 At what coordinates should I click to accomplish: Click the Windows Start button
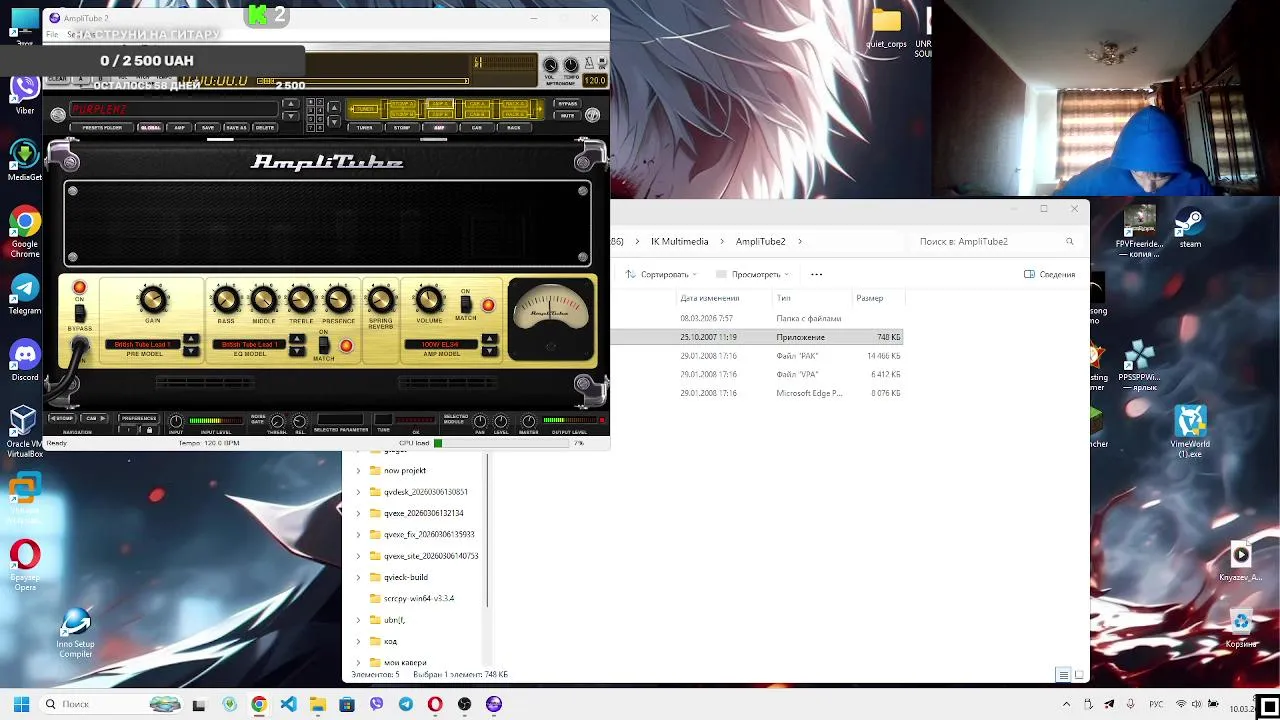point(21,704)
